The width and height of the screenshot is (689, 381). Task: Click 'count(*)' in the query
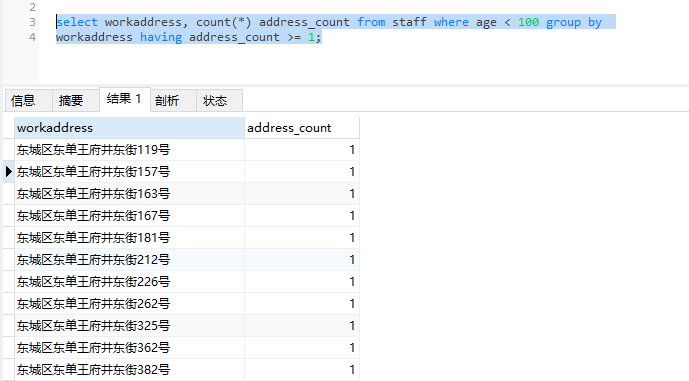tap(224, 22)
